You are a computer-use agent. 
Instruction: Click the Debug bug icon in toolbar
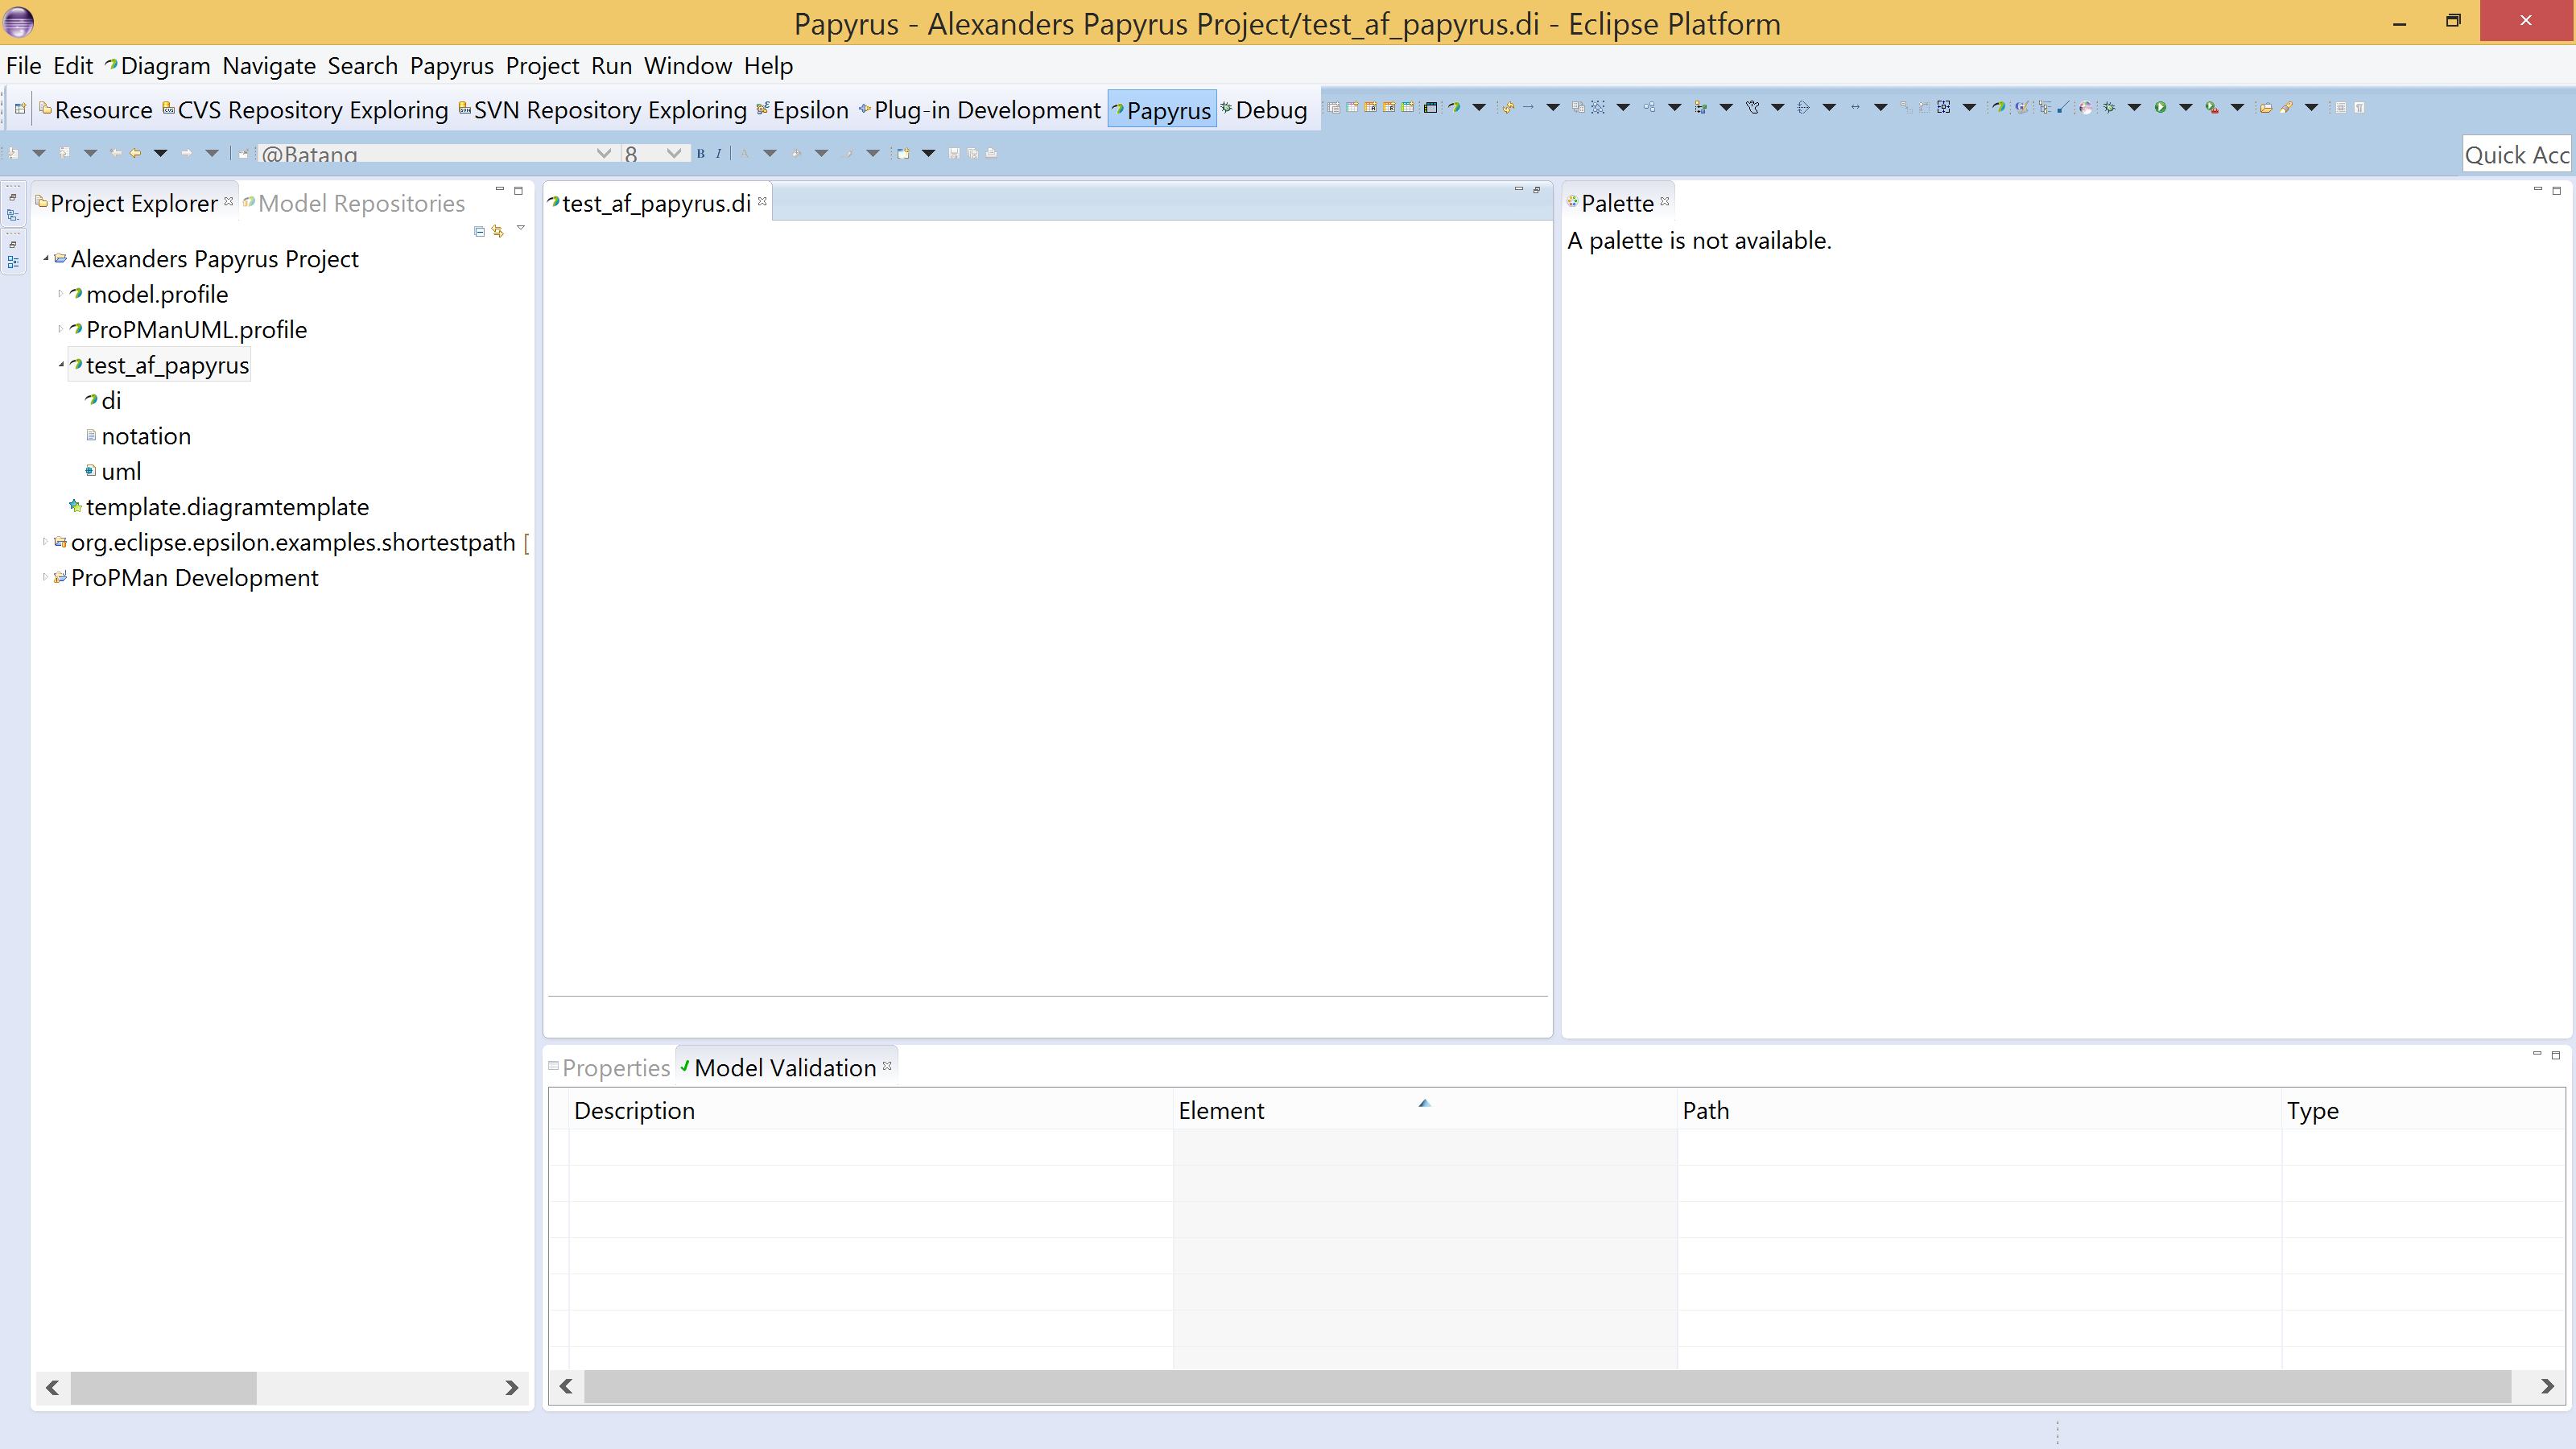(2109, 108)
